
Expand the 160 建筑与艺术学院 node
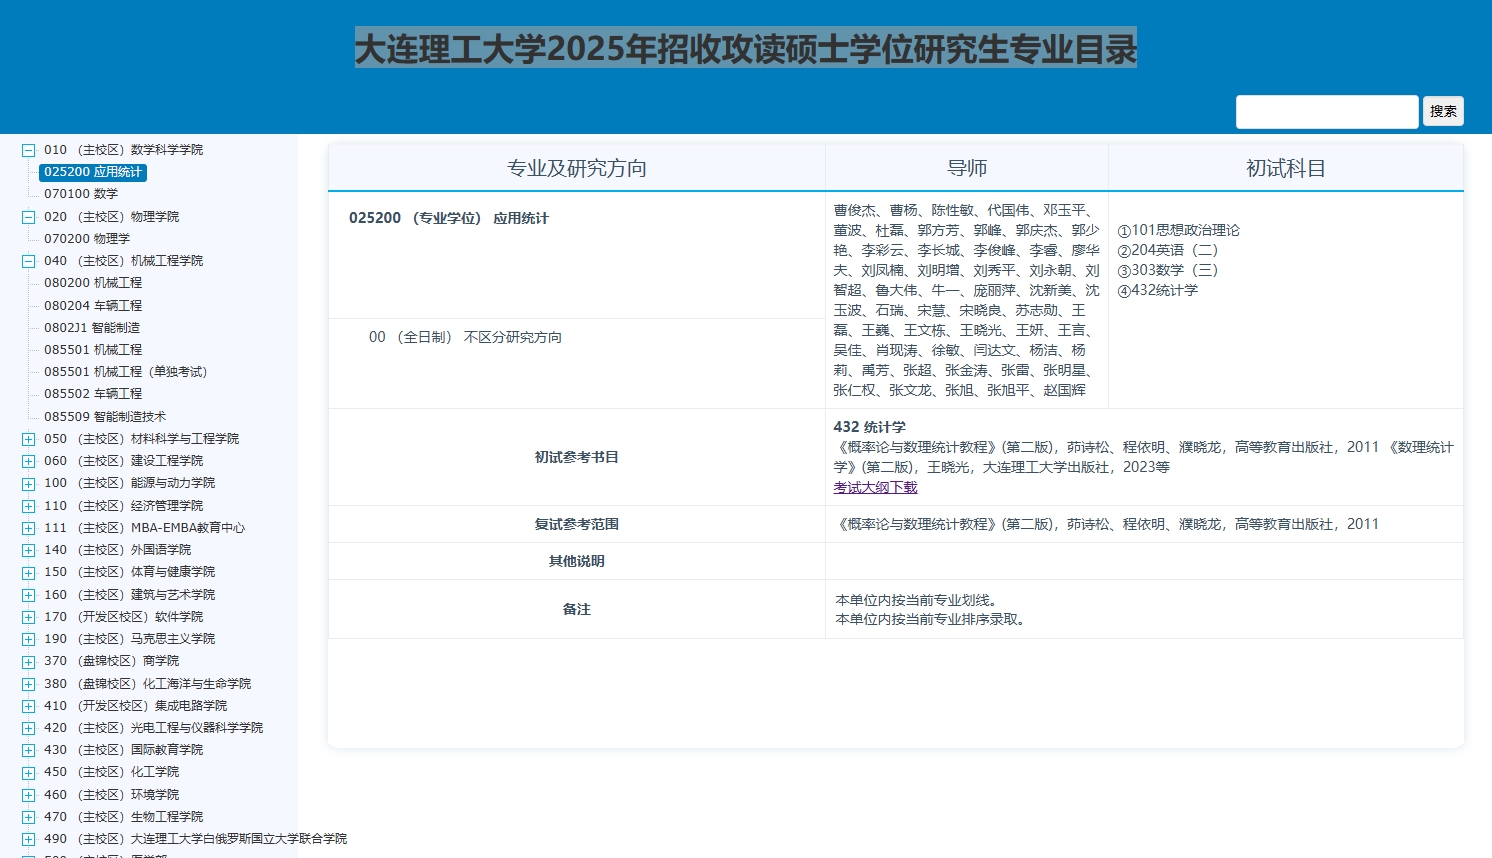(29, 595)
